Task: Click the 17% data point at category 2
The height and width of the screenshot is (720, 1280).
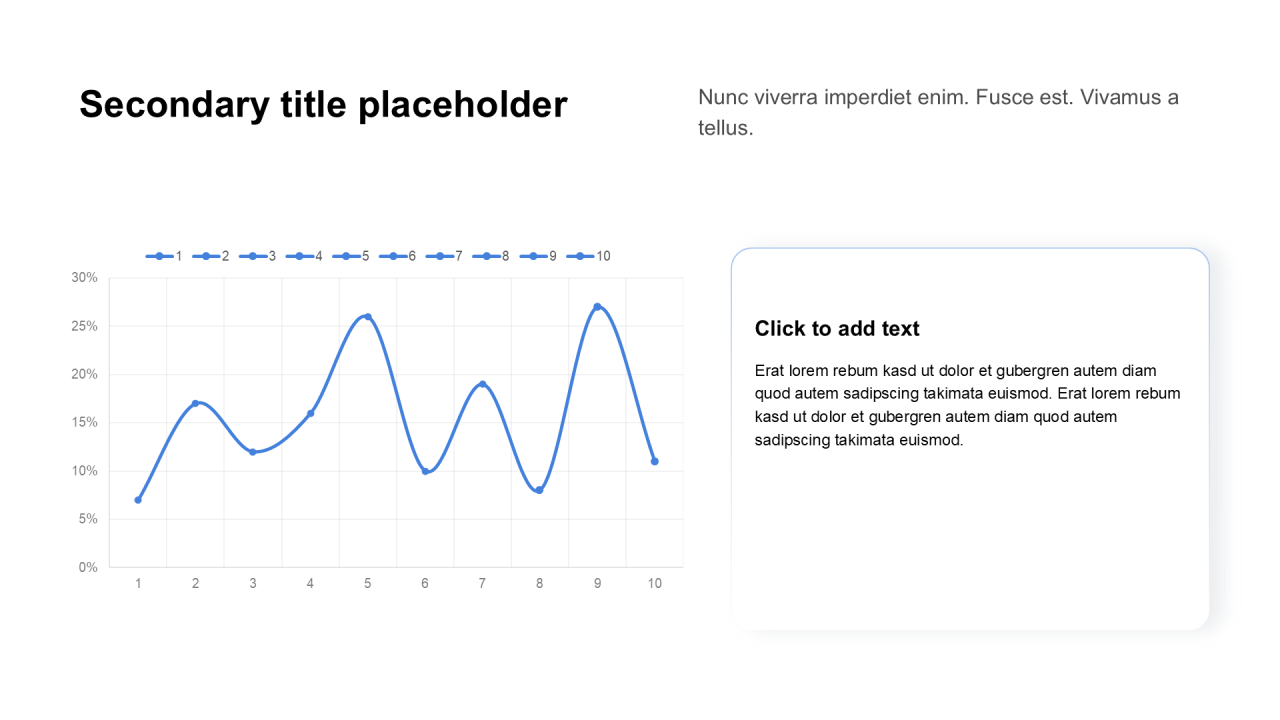Action: (195, 403)
